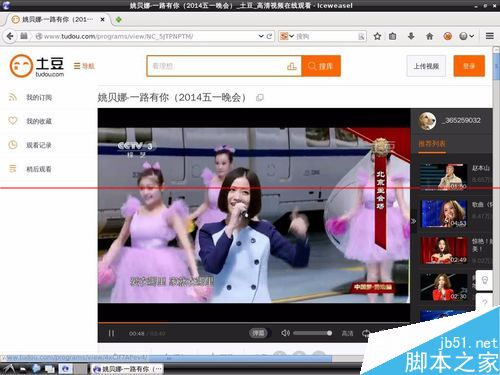Click the lightbulb floating button
The height and width of the screenshot is (375, 500).
(484, 280)
